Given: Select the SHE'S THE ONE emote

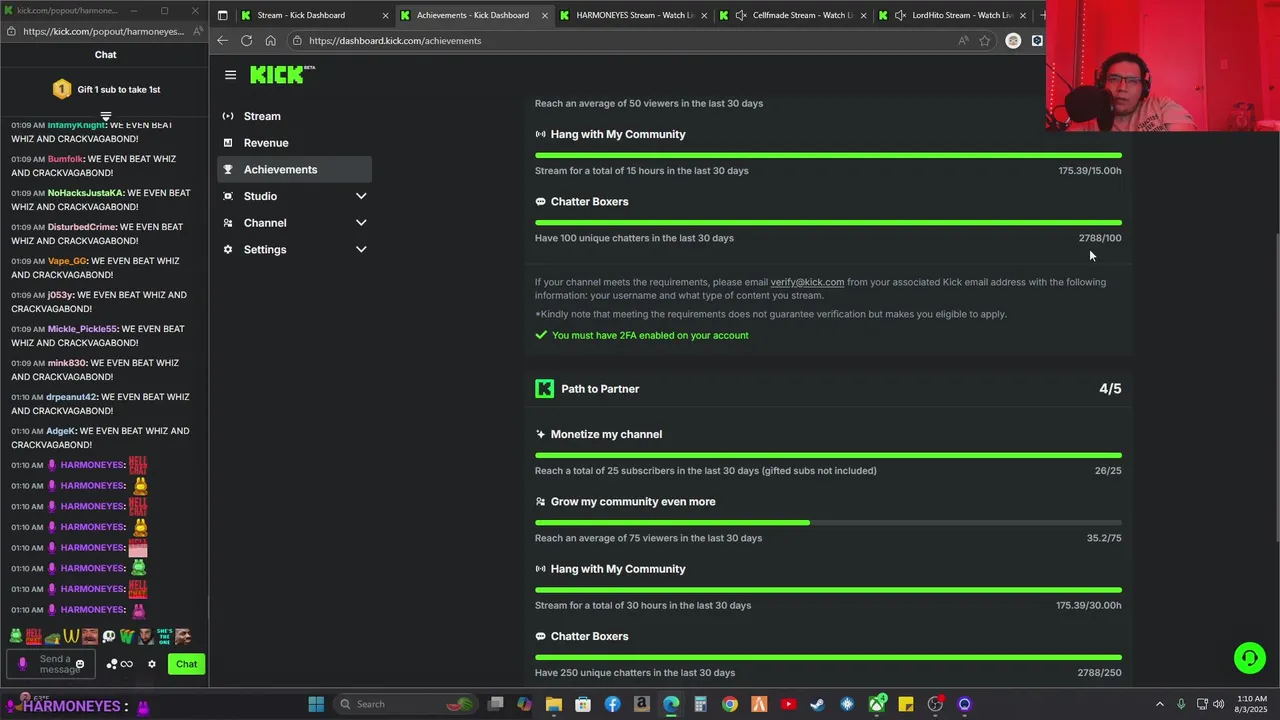Looking at the screenshot, I should (x=164, y=636).
